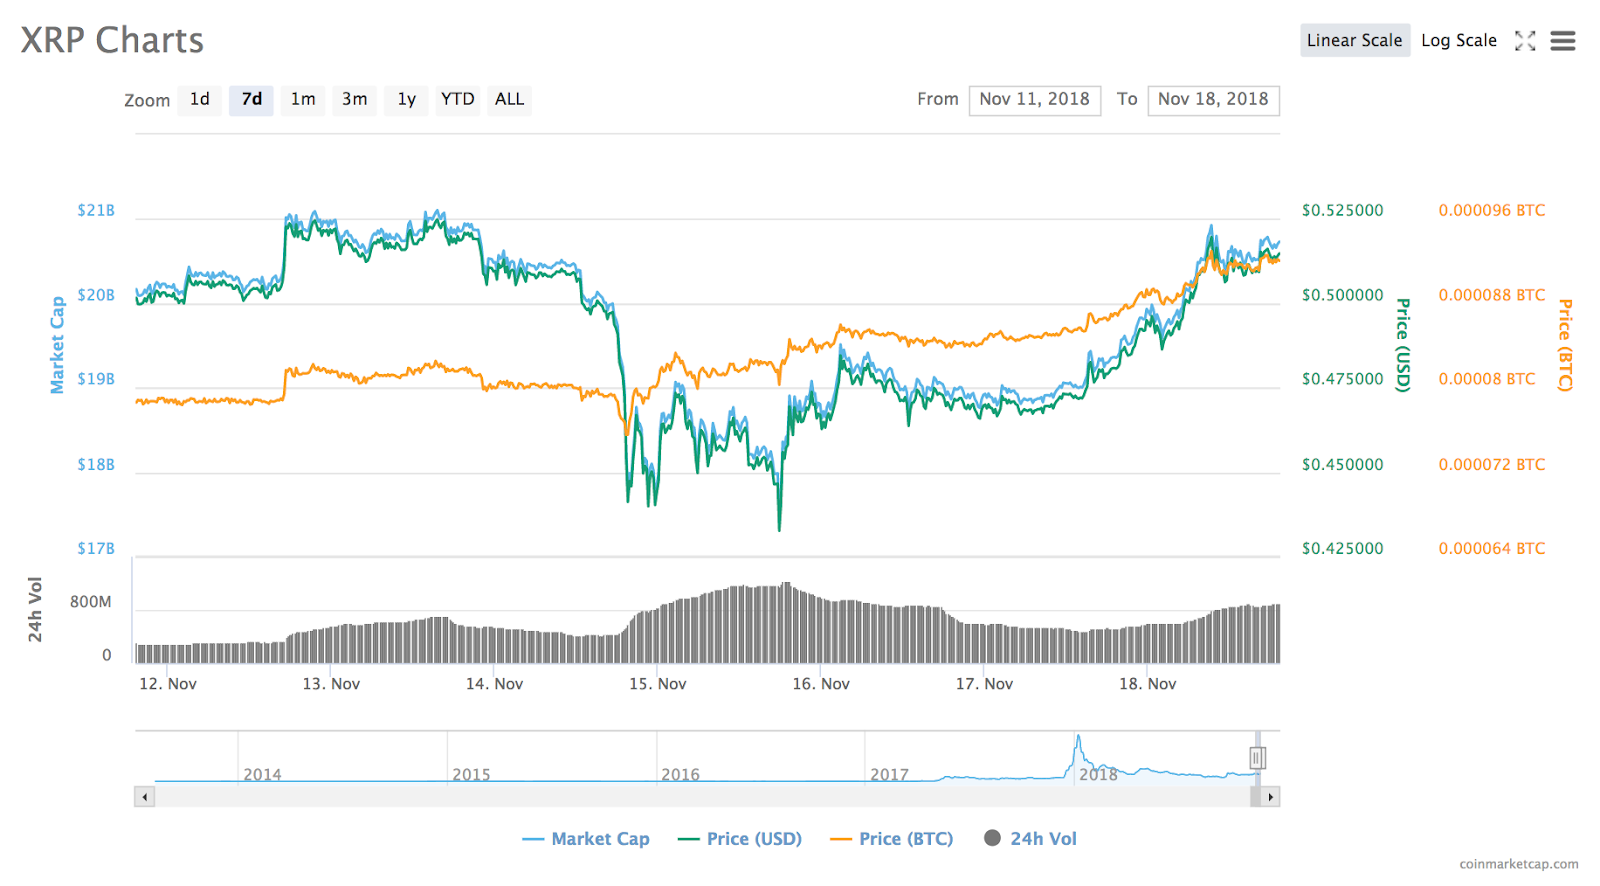Toggle fullscreen chart view icon
This screenshot has height=886, width=1600.
pos(1525,41)
